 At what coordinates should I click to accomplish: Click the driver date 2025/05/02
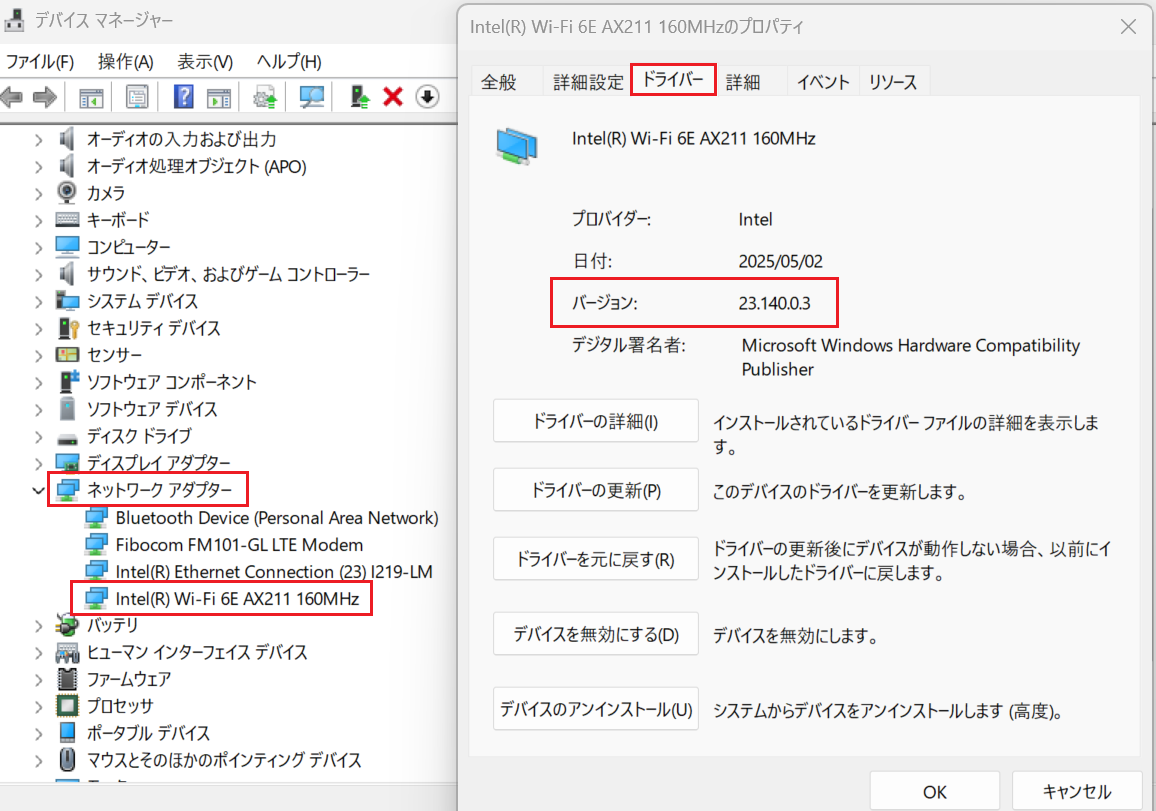pos(781,261)
